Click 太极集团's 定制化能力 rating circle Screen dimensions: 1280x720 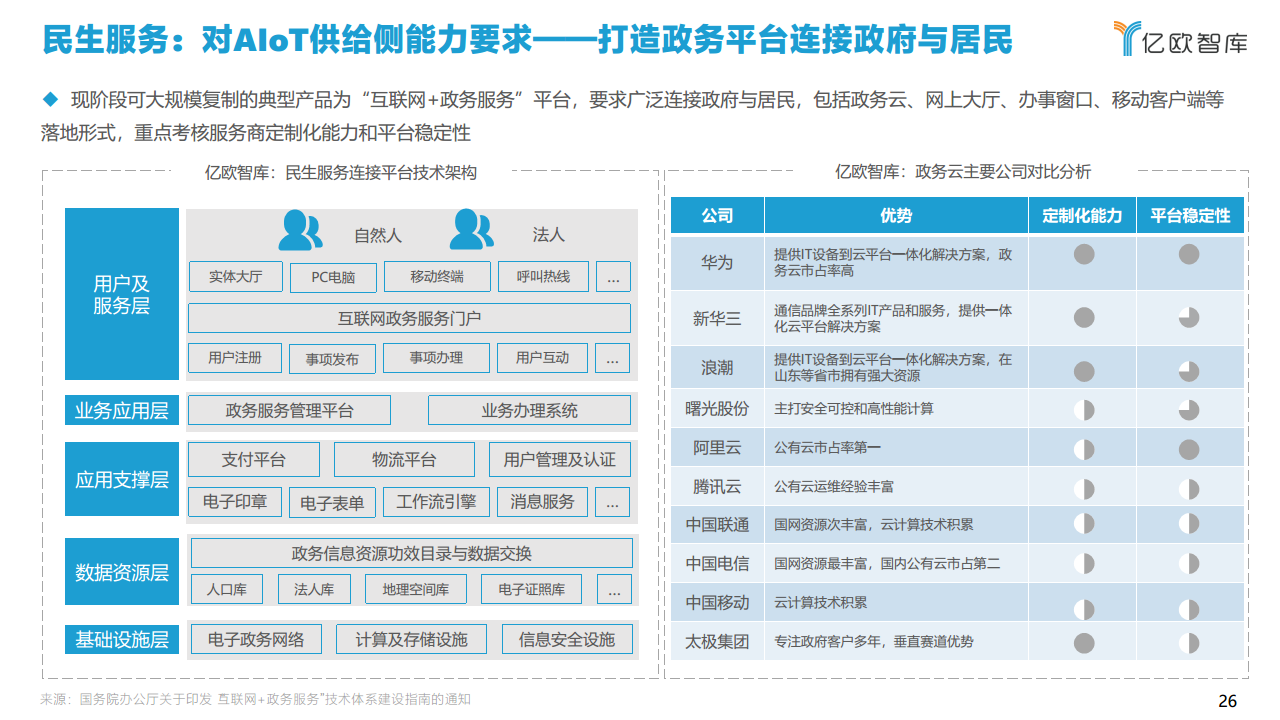(1082, 642)
